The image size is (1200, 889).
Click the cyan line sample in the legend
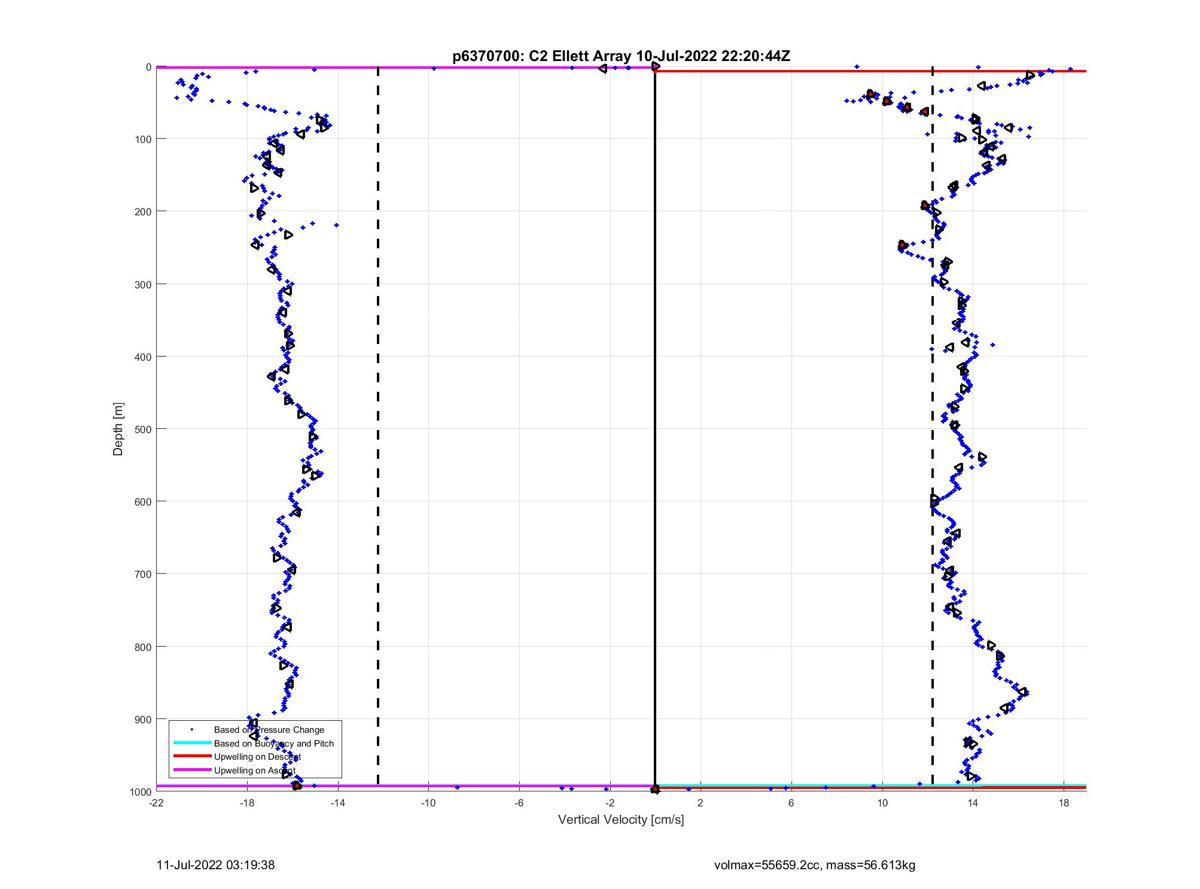point(191,743)
